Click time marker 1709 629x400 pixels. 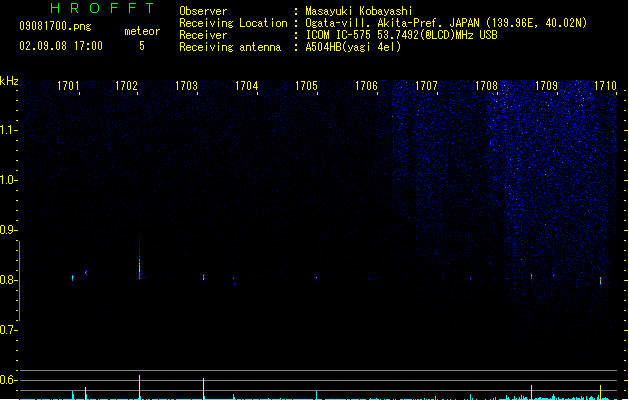point(546,86)
